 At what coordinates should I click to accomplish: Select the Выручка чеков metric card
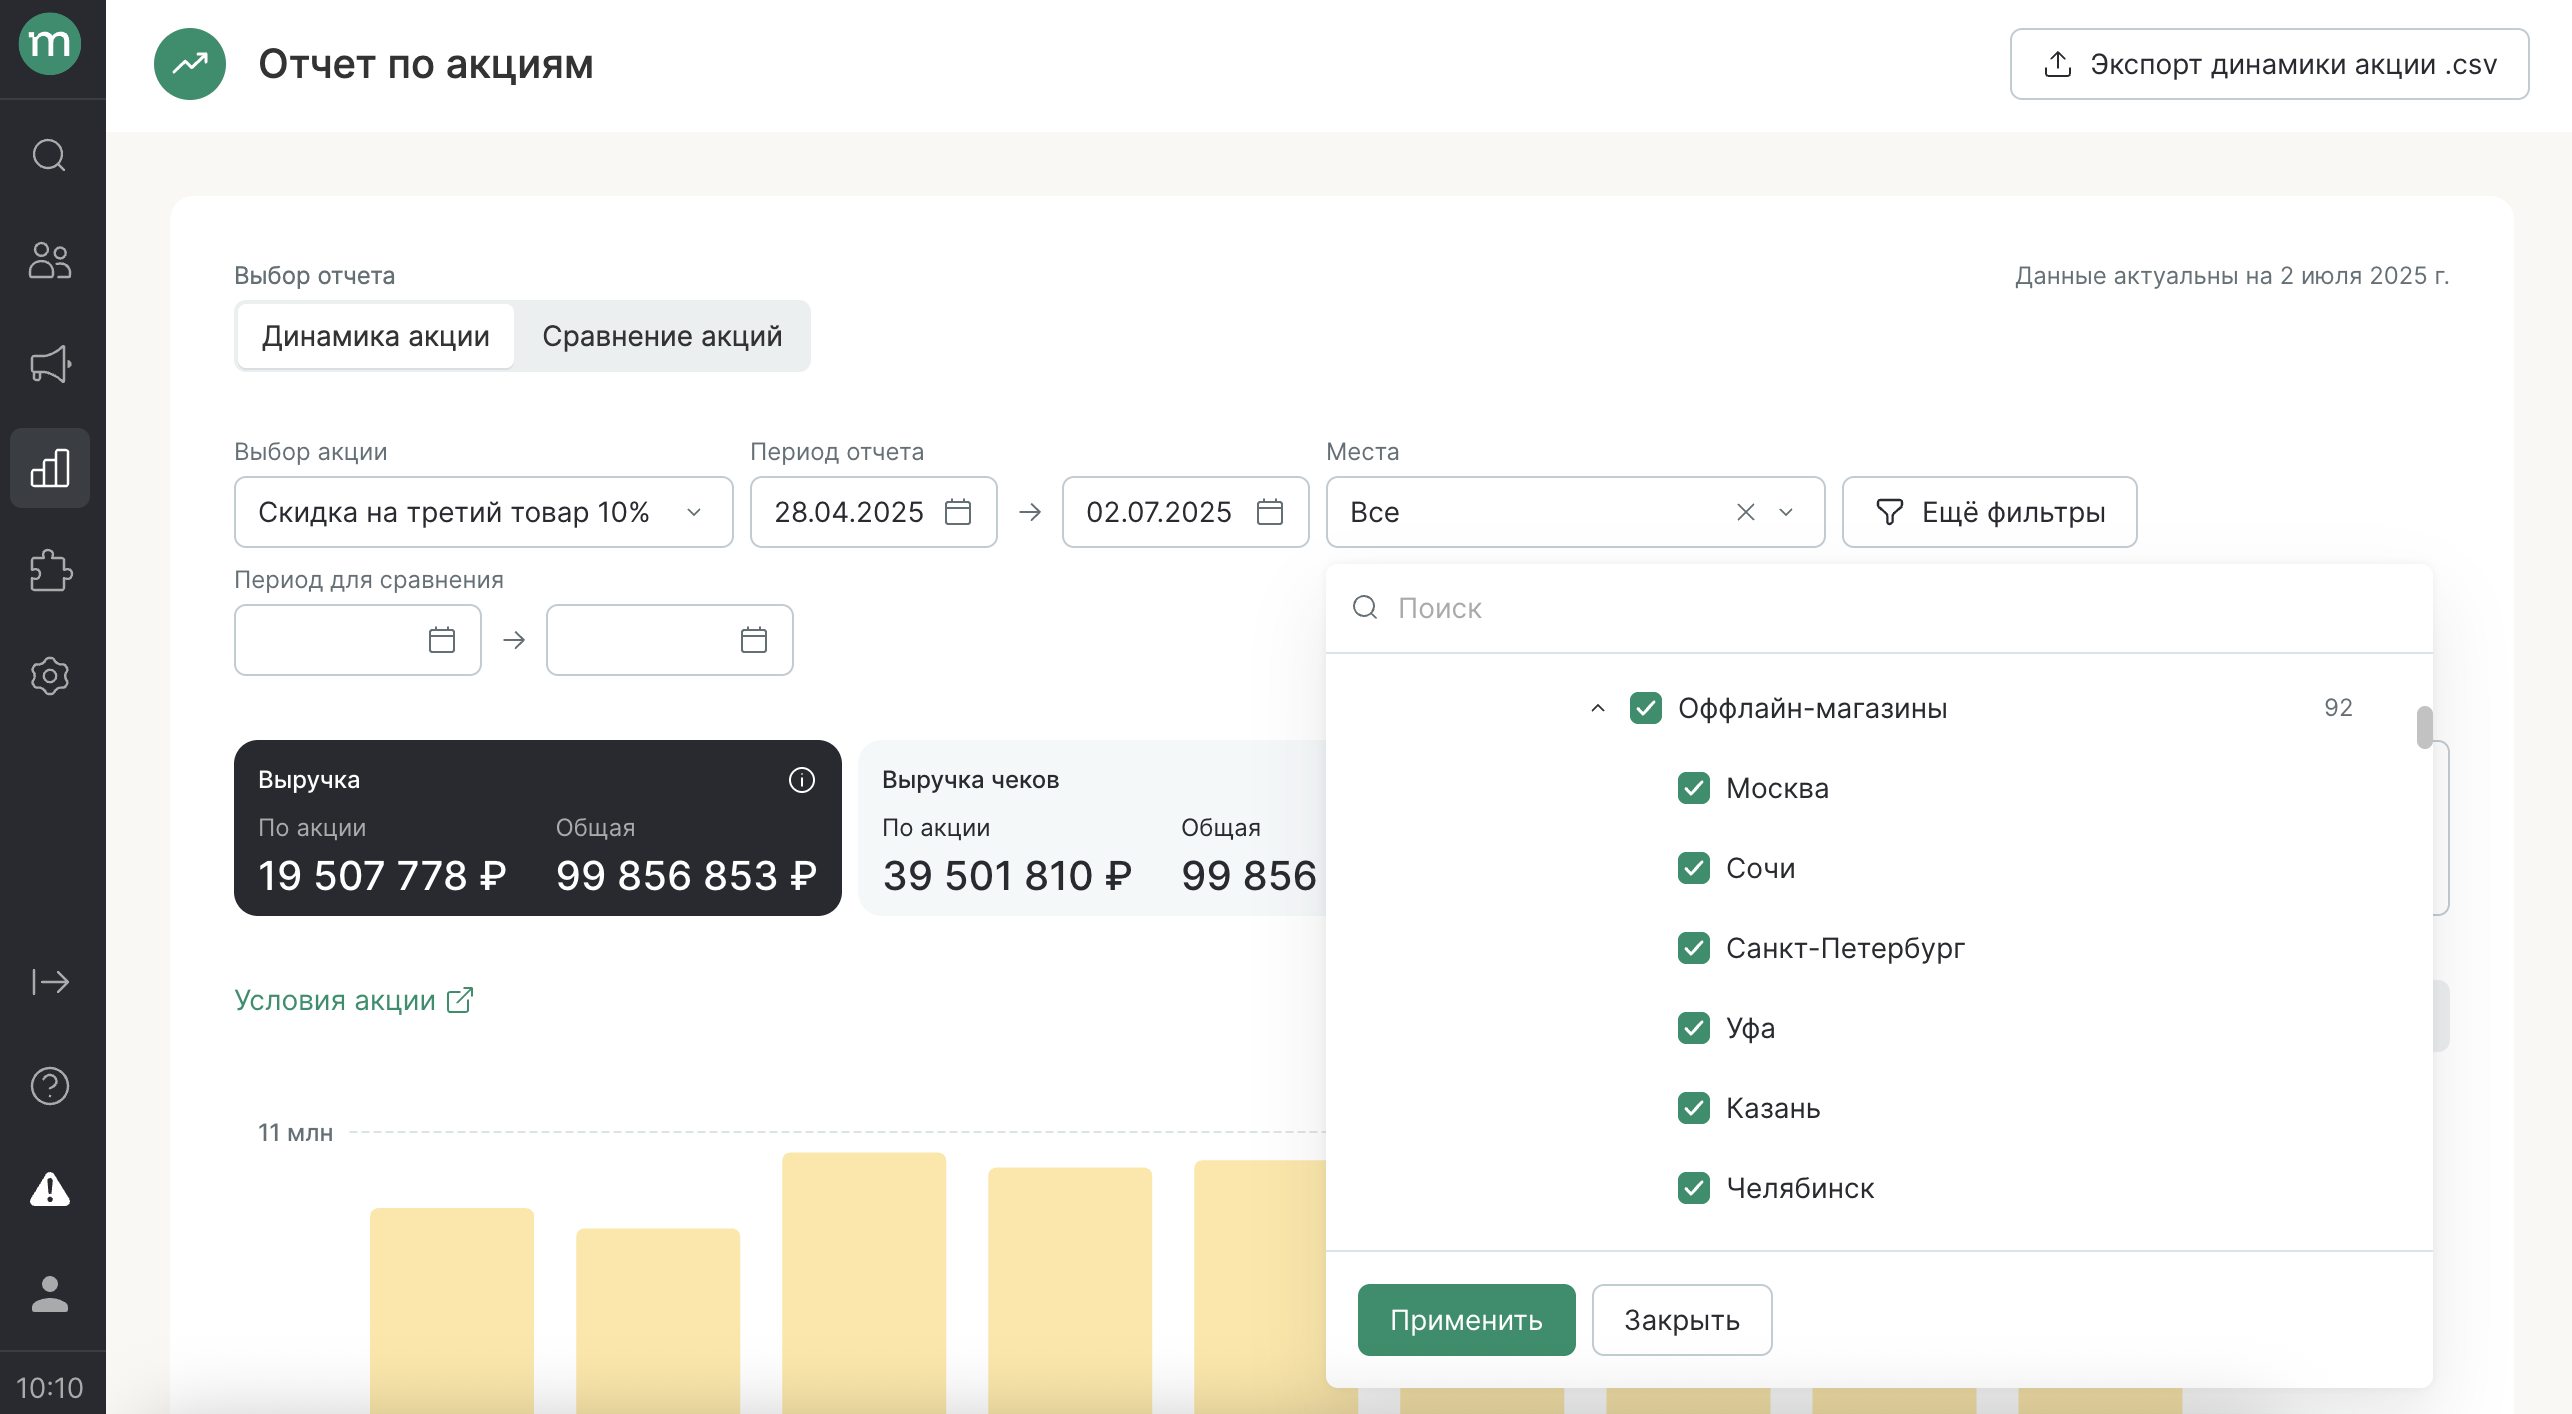1092,828
